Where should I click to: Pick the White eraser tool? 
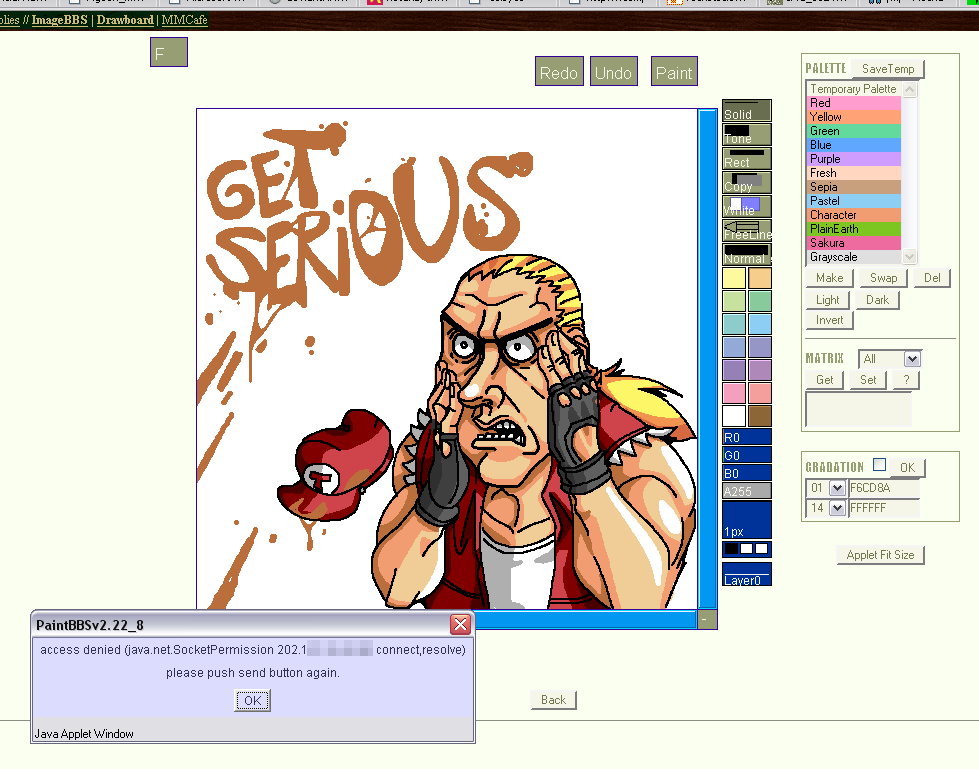(x=746, y=206)
